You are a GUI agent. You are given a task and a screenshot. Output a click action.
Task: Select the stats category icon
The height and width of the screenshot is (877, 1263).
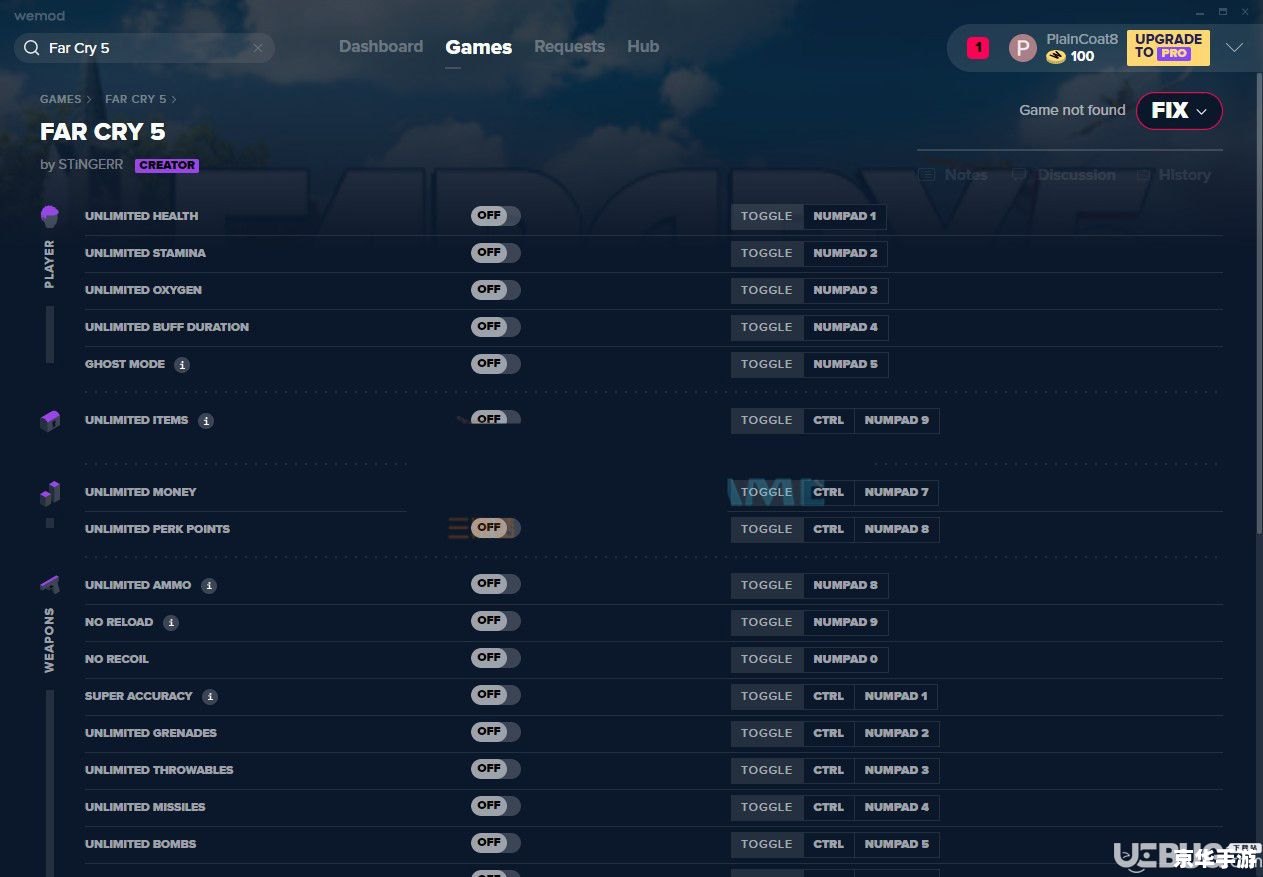50,493
